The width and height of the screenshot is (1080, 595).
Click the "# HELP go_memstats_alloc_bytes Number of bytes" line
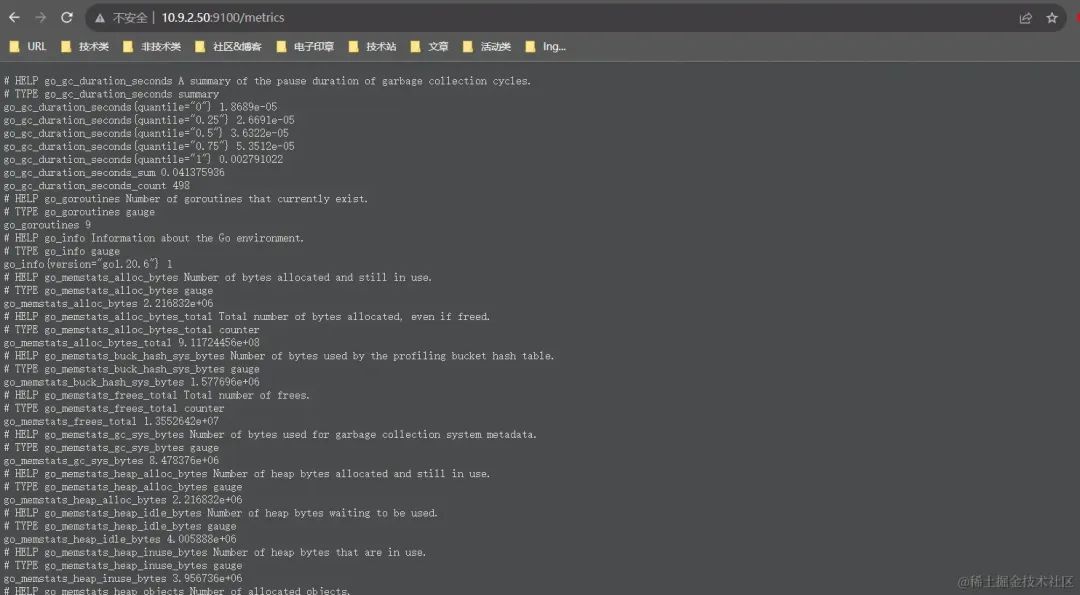click(218, 278)
